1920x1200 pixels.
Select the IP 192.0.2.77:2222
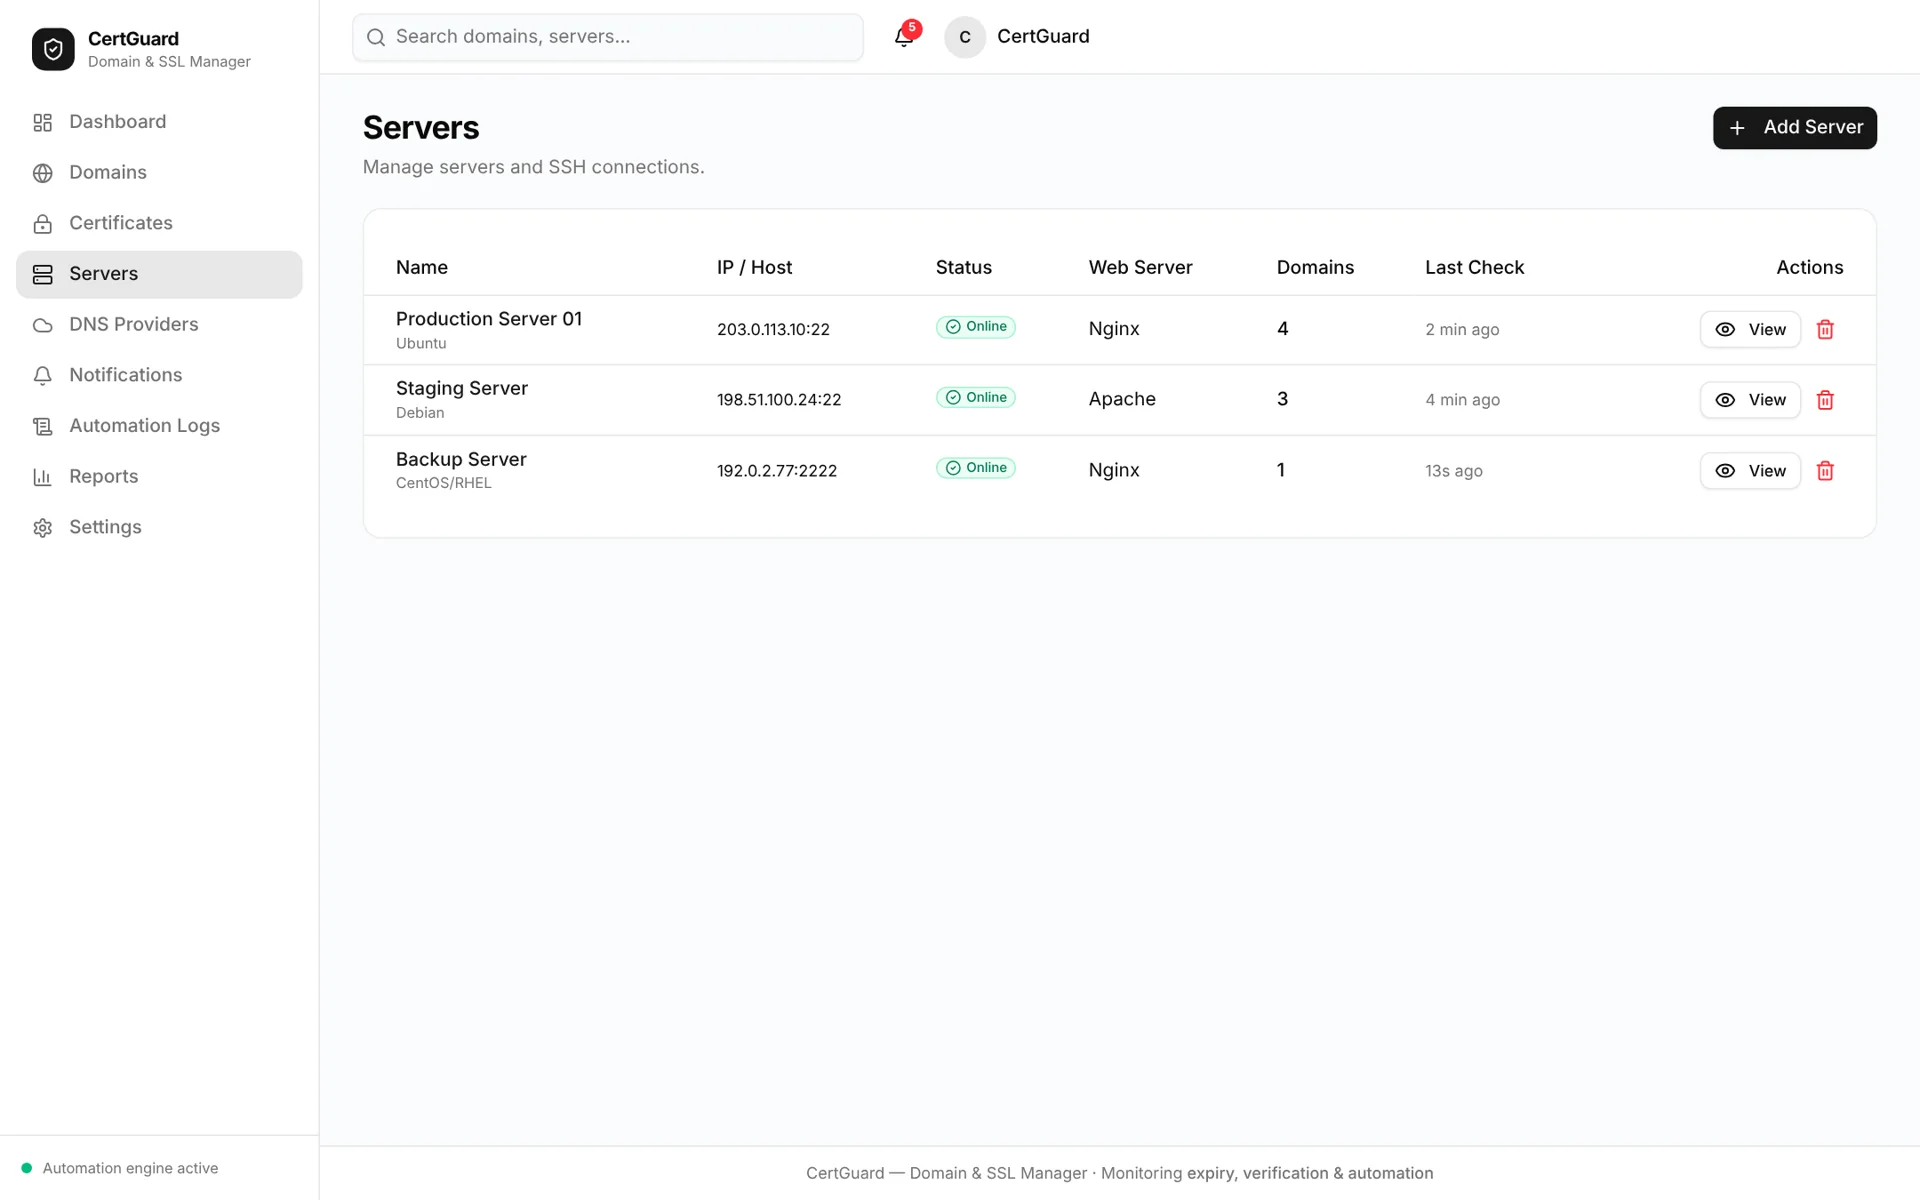(777, 471)
